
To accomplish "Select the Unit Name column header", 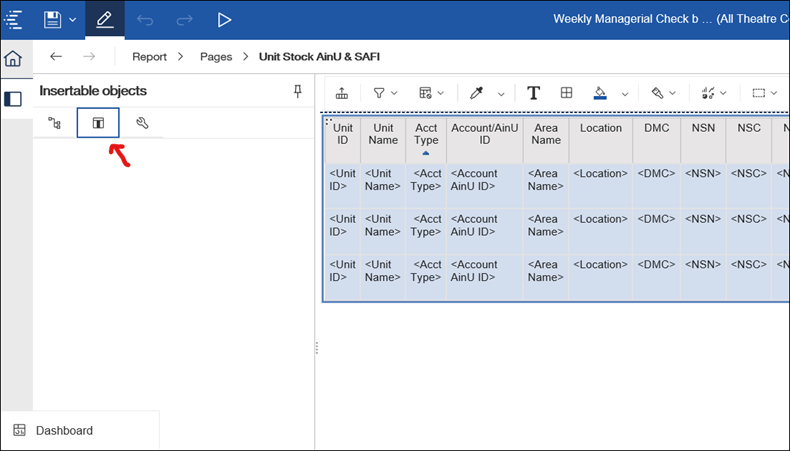I will point(383,140).
